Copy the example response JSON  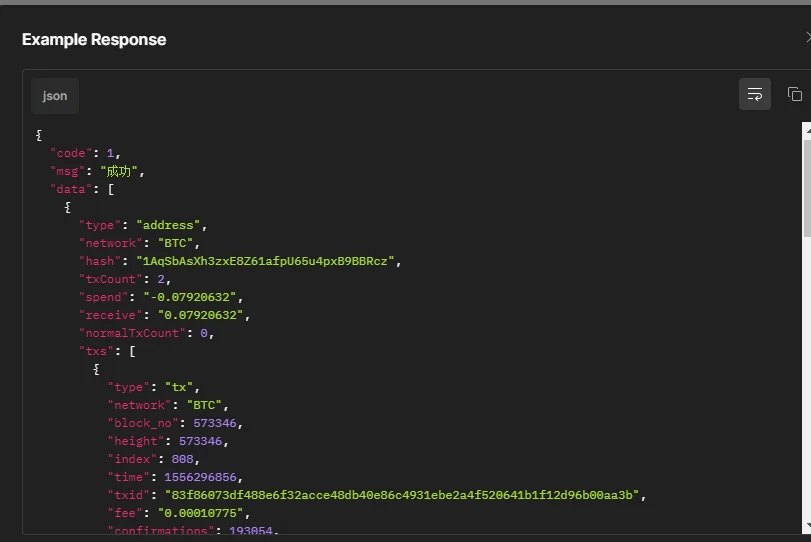pyautogui.click(x=795, y=94)
